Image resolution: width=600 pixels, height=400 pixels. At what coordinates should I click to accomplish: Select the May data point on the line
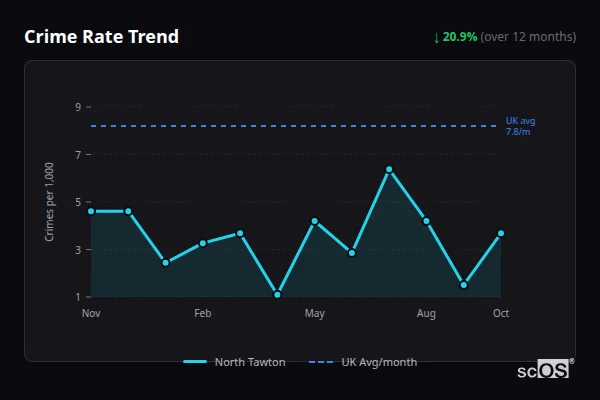coord(315,221)
